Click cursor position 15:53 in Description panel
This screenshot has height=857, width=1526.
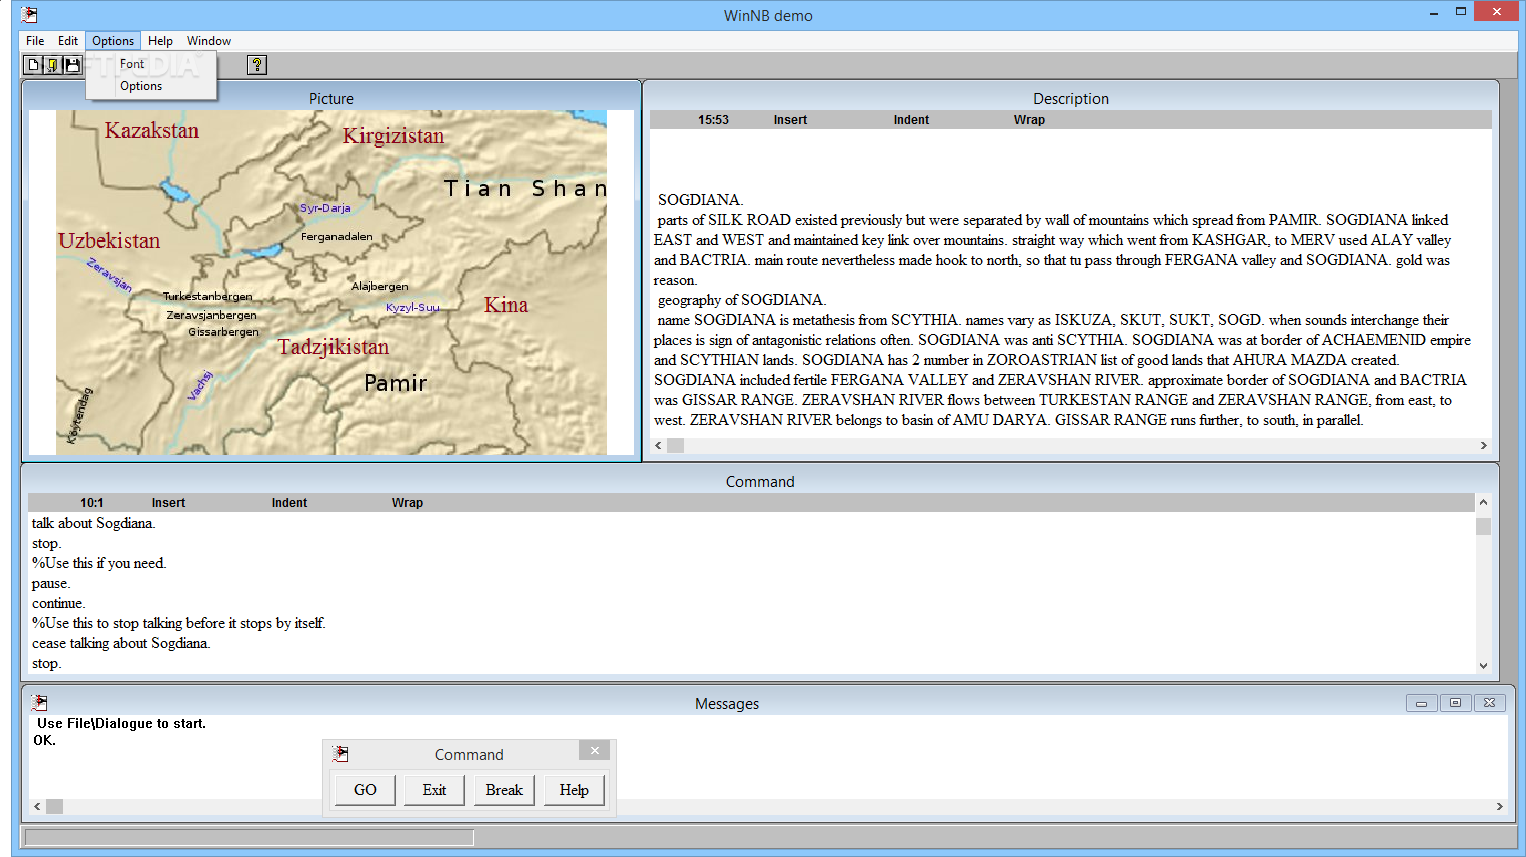coord(713,120)
